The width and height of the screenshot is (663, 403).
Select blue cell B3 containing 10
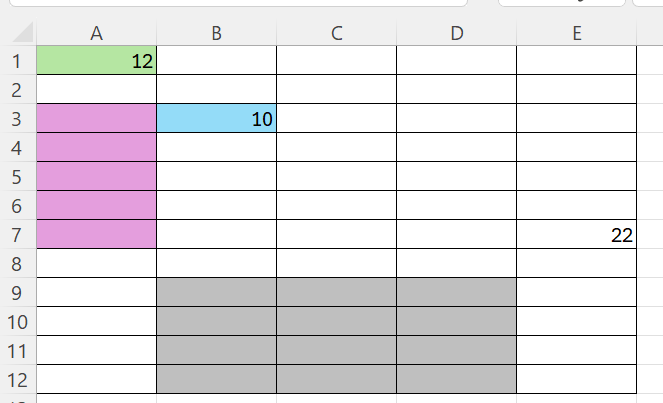point(216,119)
